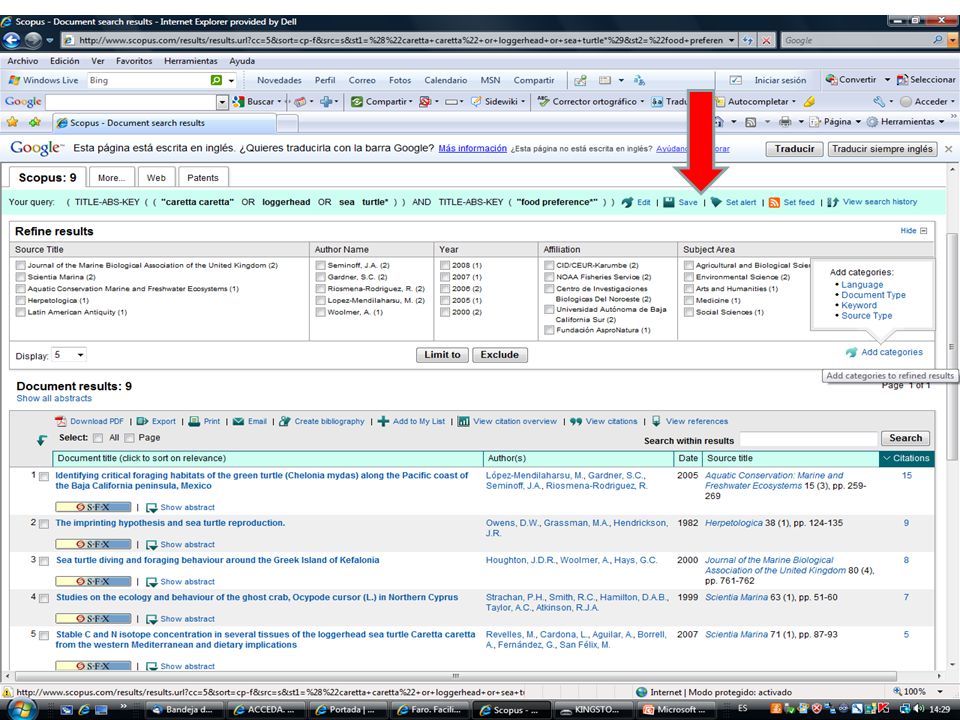Screen dimensions: 960x720
Task: Open the Language category link
Action: pos(862,285)
